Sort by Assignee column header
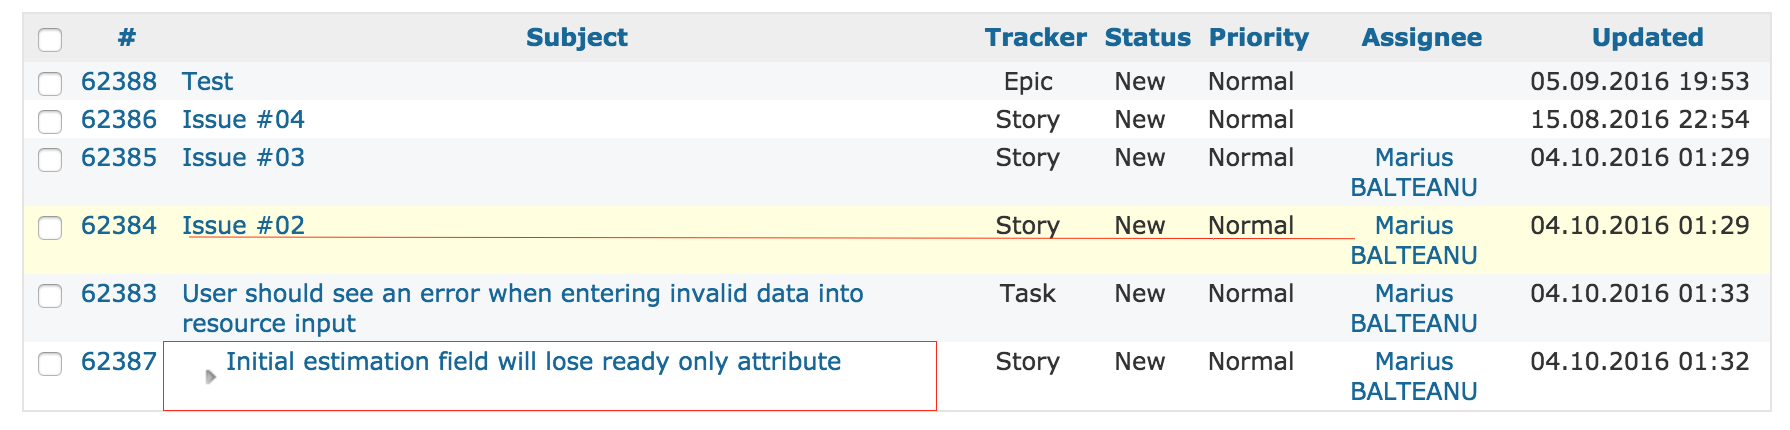1790x430 pixels. [1421, 38]
